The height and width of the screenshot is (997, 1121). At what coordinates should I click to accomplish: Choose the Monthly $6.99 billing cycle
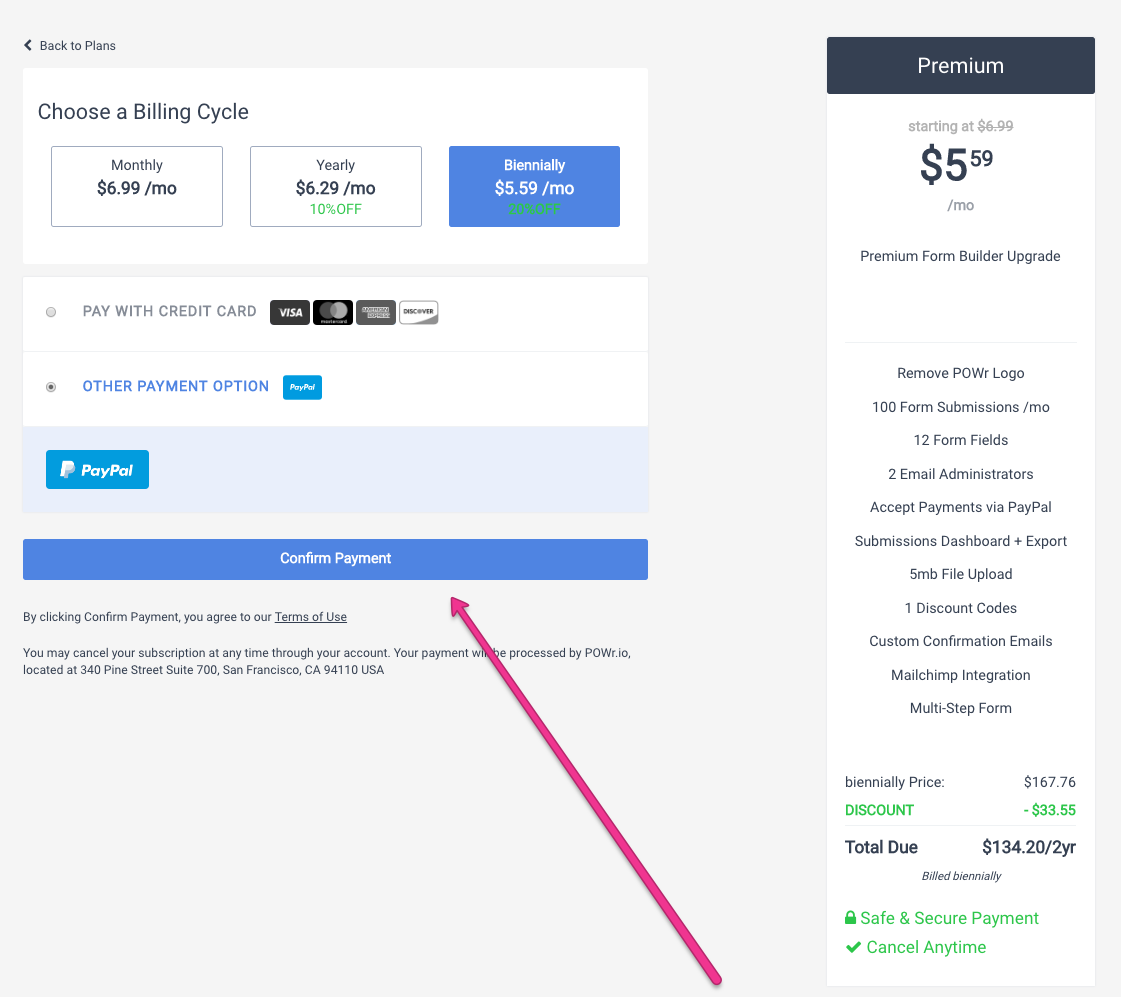[137, 187]
